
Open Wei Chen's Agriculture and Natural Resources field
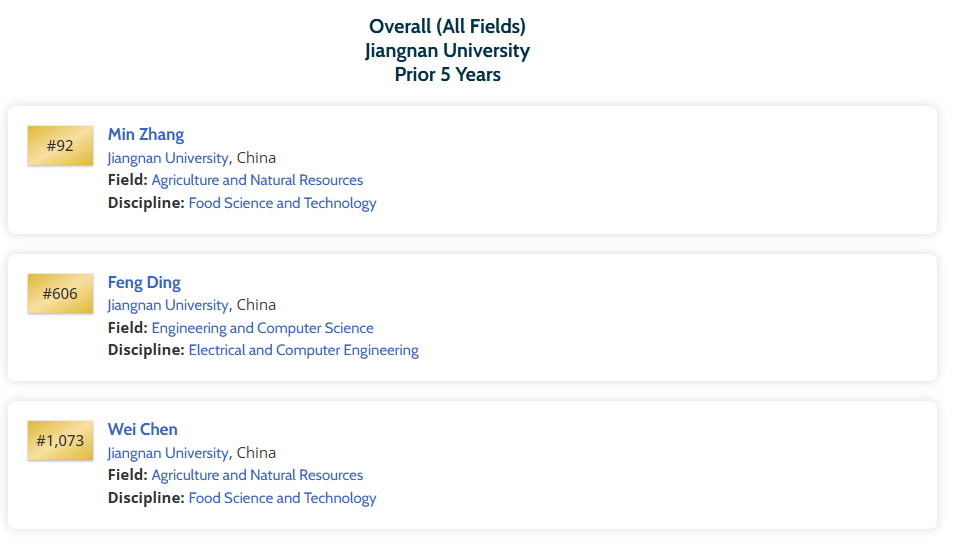tap(257, 475)
